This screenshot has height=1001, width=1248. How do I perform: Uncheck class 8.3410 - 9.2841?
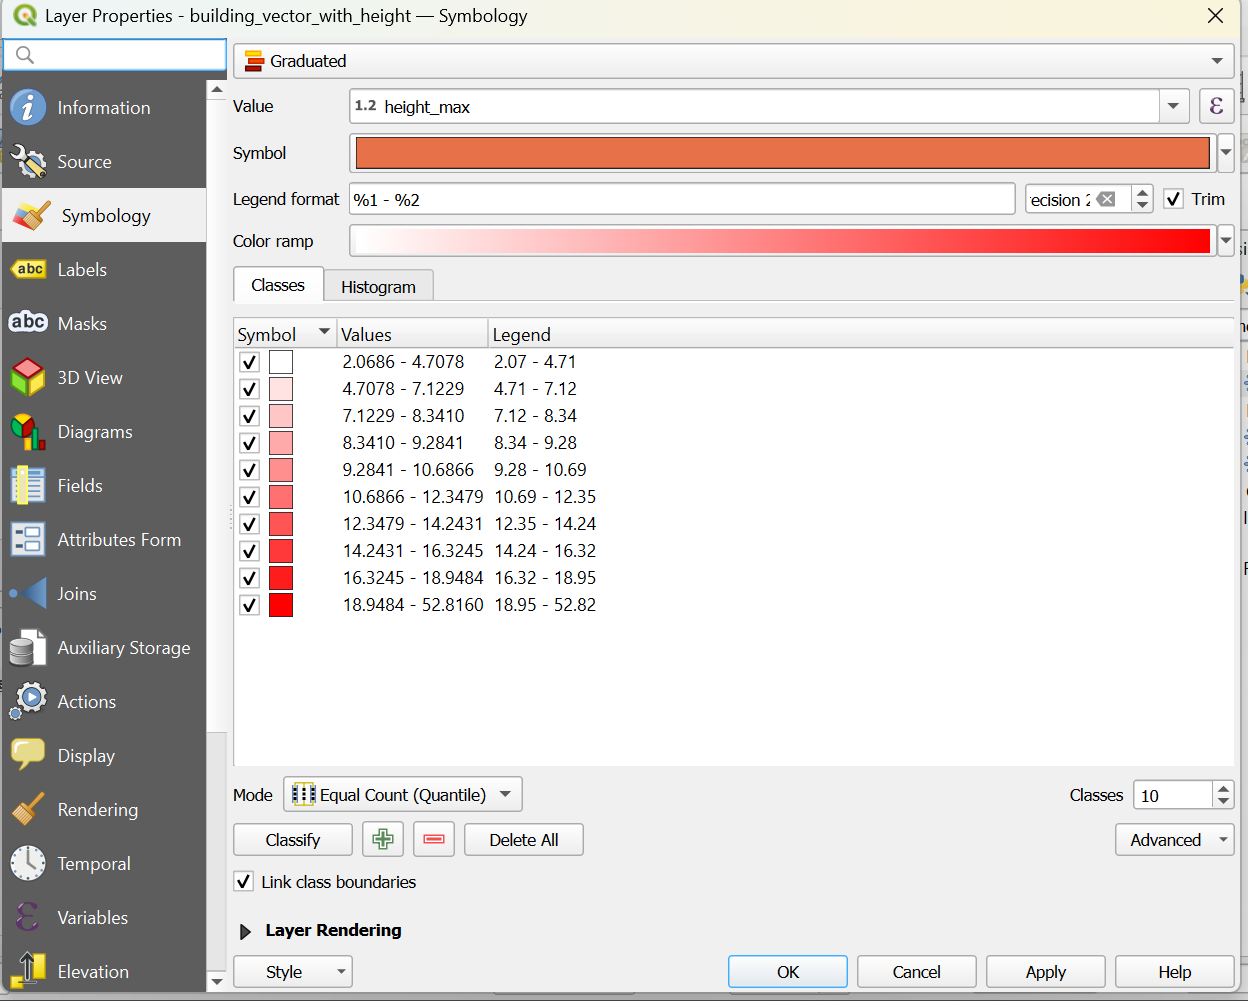click(x=249, y=443)
